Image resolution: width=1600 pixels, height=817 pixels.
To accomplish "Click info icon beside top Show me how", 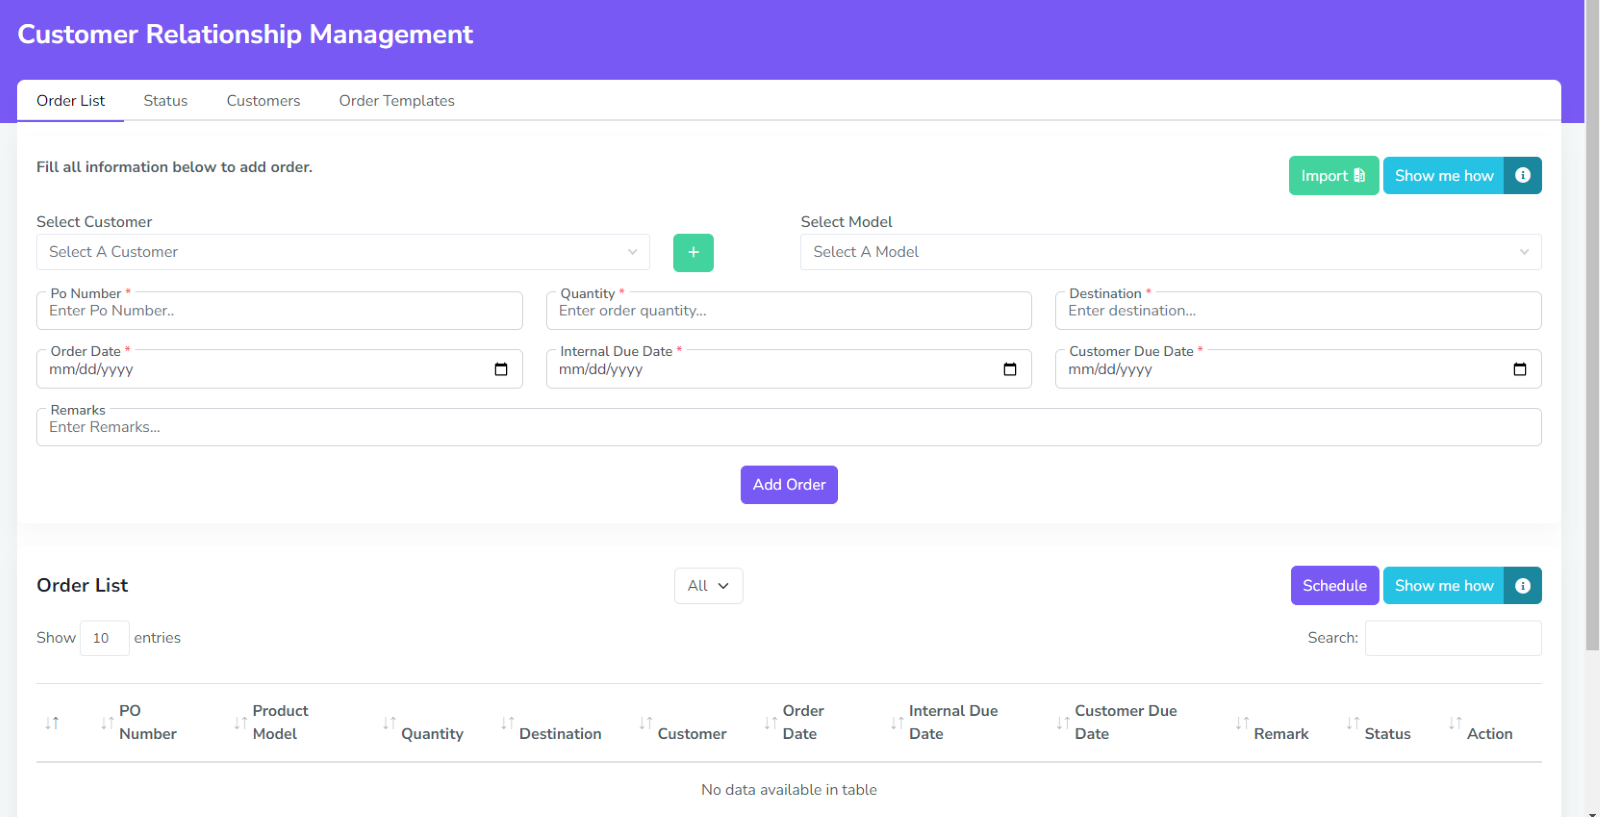I will (1522, 176).
